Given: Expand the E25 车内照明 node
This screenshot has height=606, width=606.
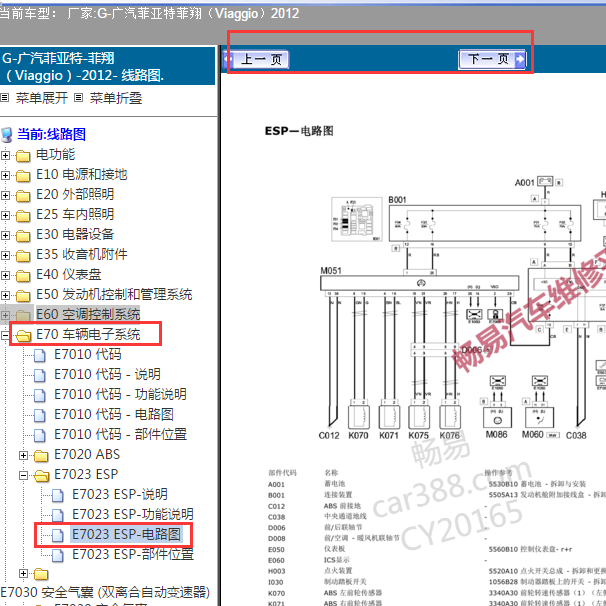Looking at the screenshot, I should pos(5,215).
